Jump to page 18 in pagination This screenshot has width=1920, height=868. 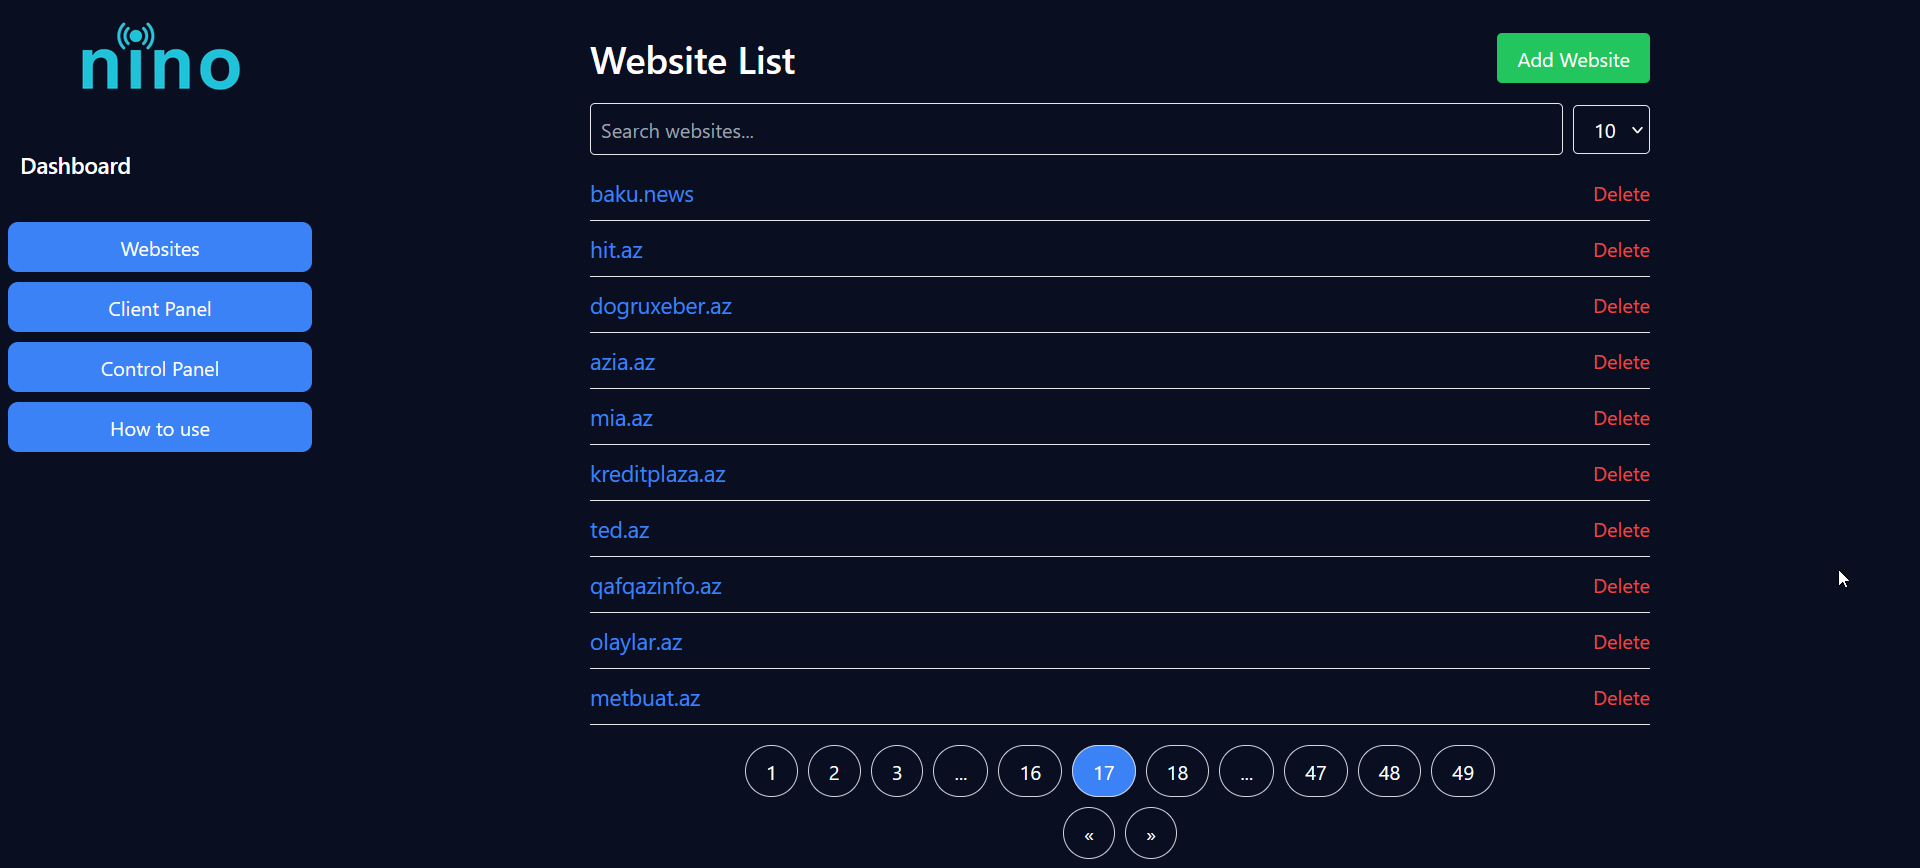point(1177,771)
